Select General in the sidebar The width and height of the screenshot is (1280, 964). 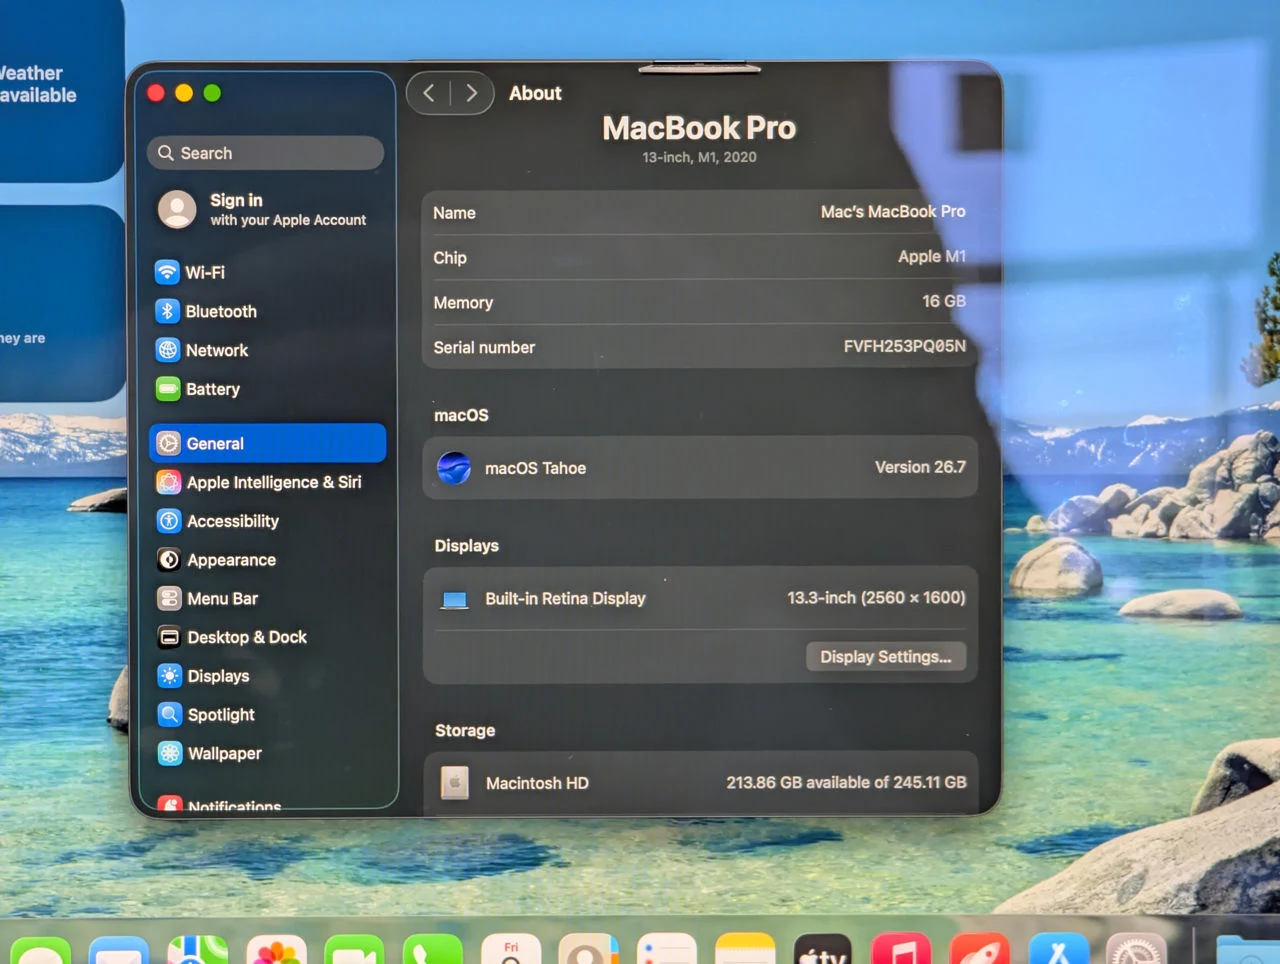pos(267,443)
